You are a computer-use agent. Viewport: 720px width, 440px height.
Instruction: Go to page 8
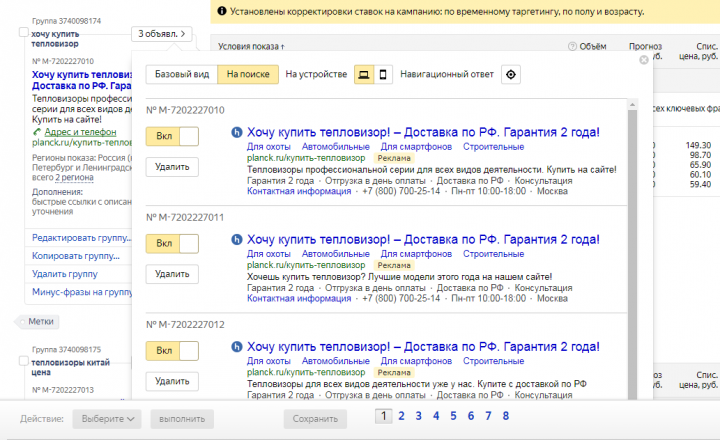[506, 416]
